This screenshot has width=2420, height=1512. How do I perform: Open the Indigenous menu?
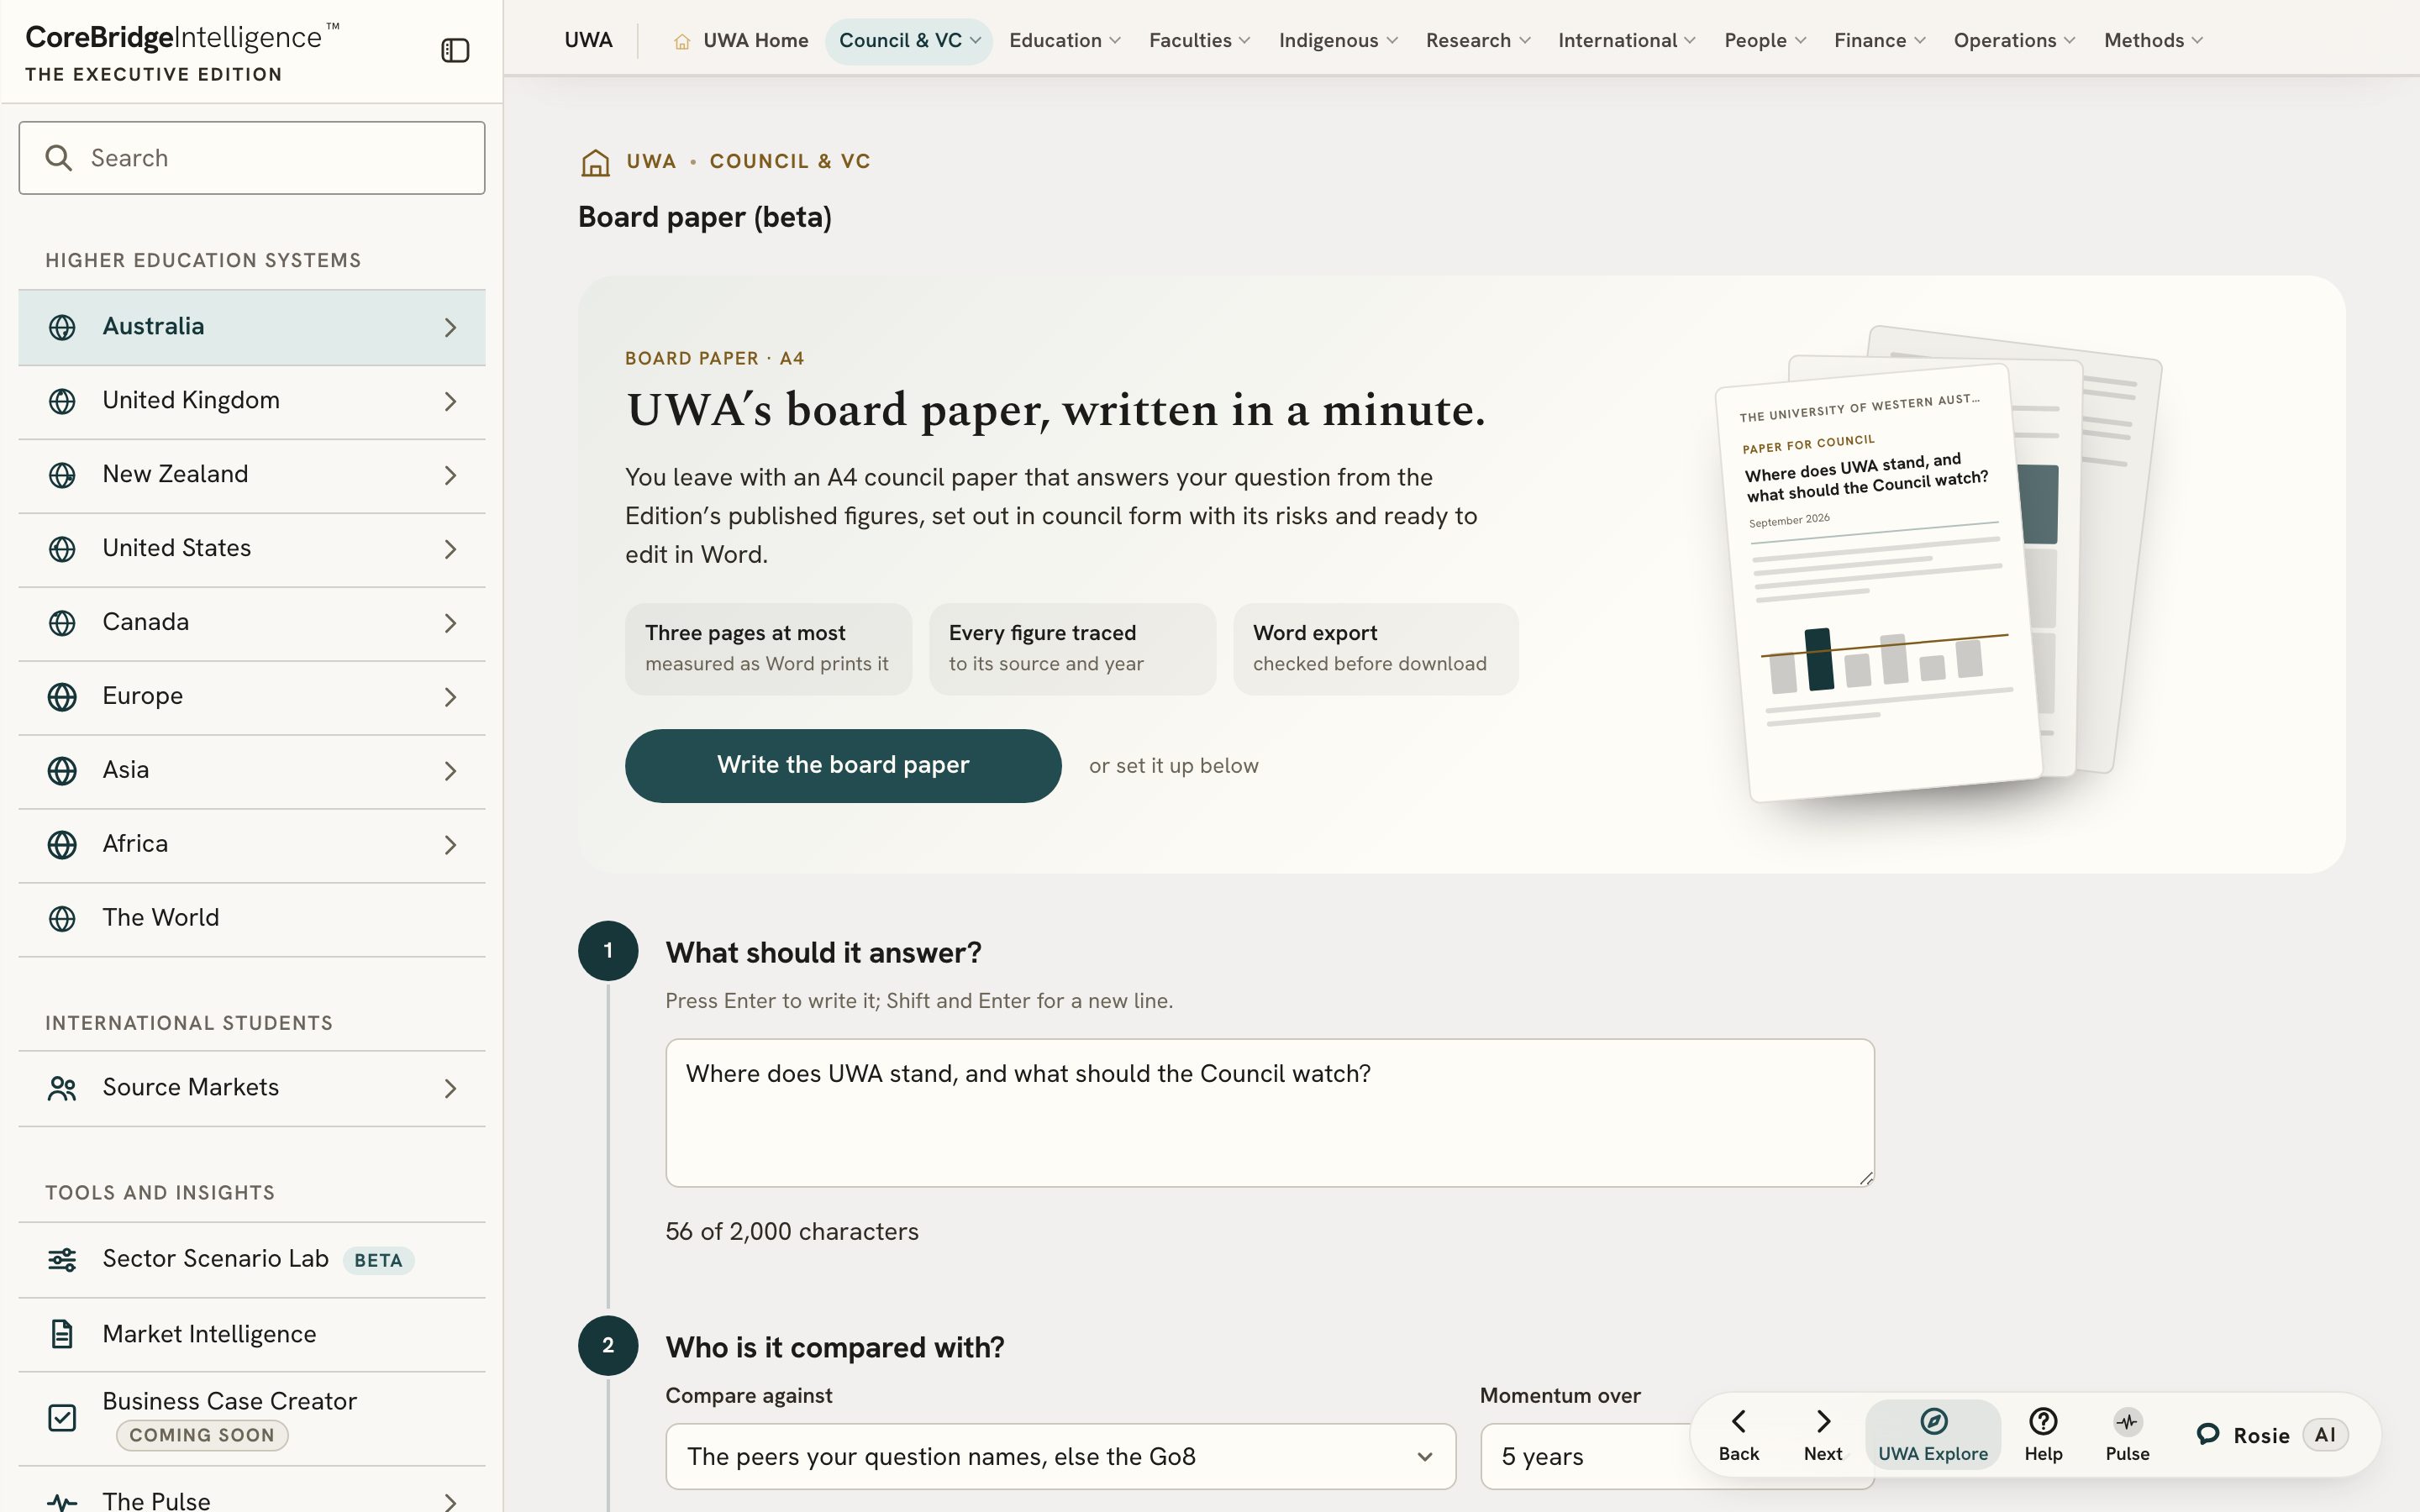point(1338,41)
